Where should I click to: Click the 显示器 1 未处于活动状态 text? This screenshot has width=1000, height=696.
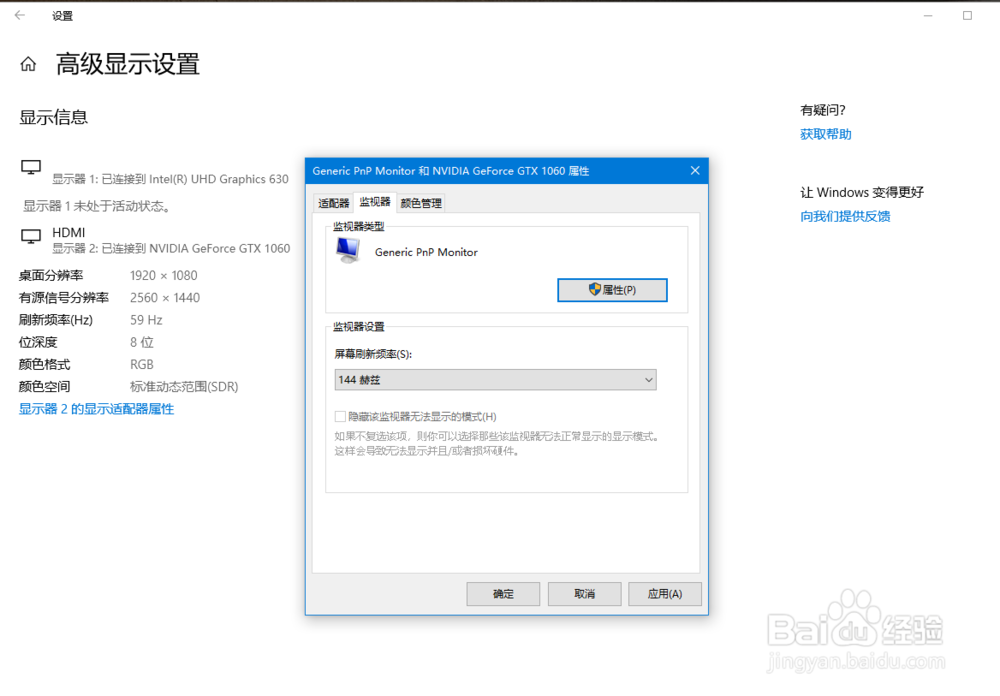(97, 206)
